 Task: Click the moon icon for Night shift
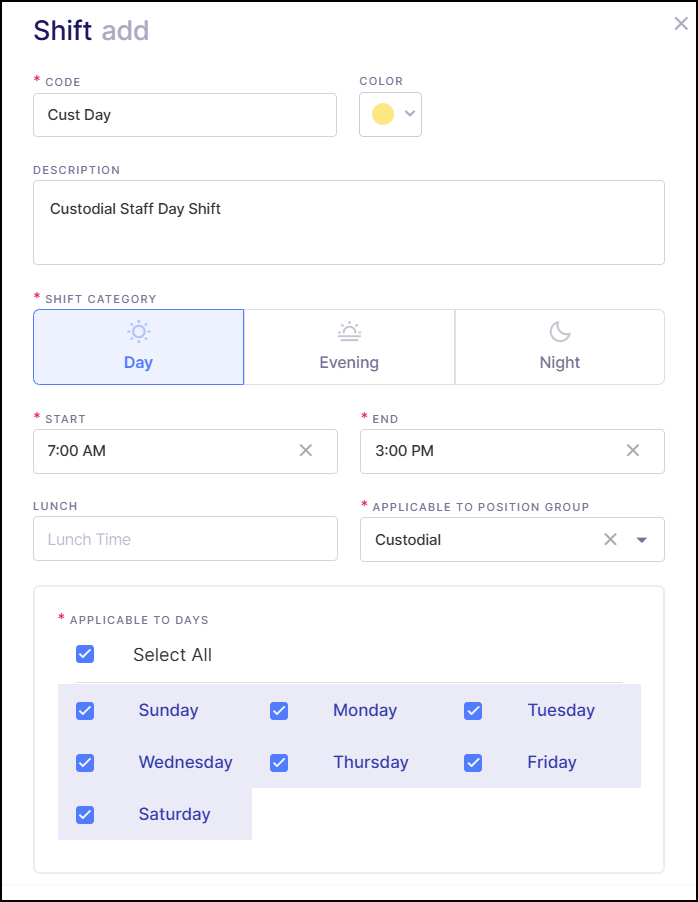[x=560, y=332]
